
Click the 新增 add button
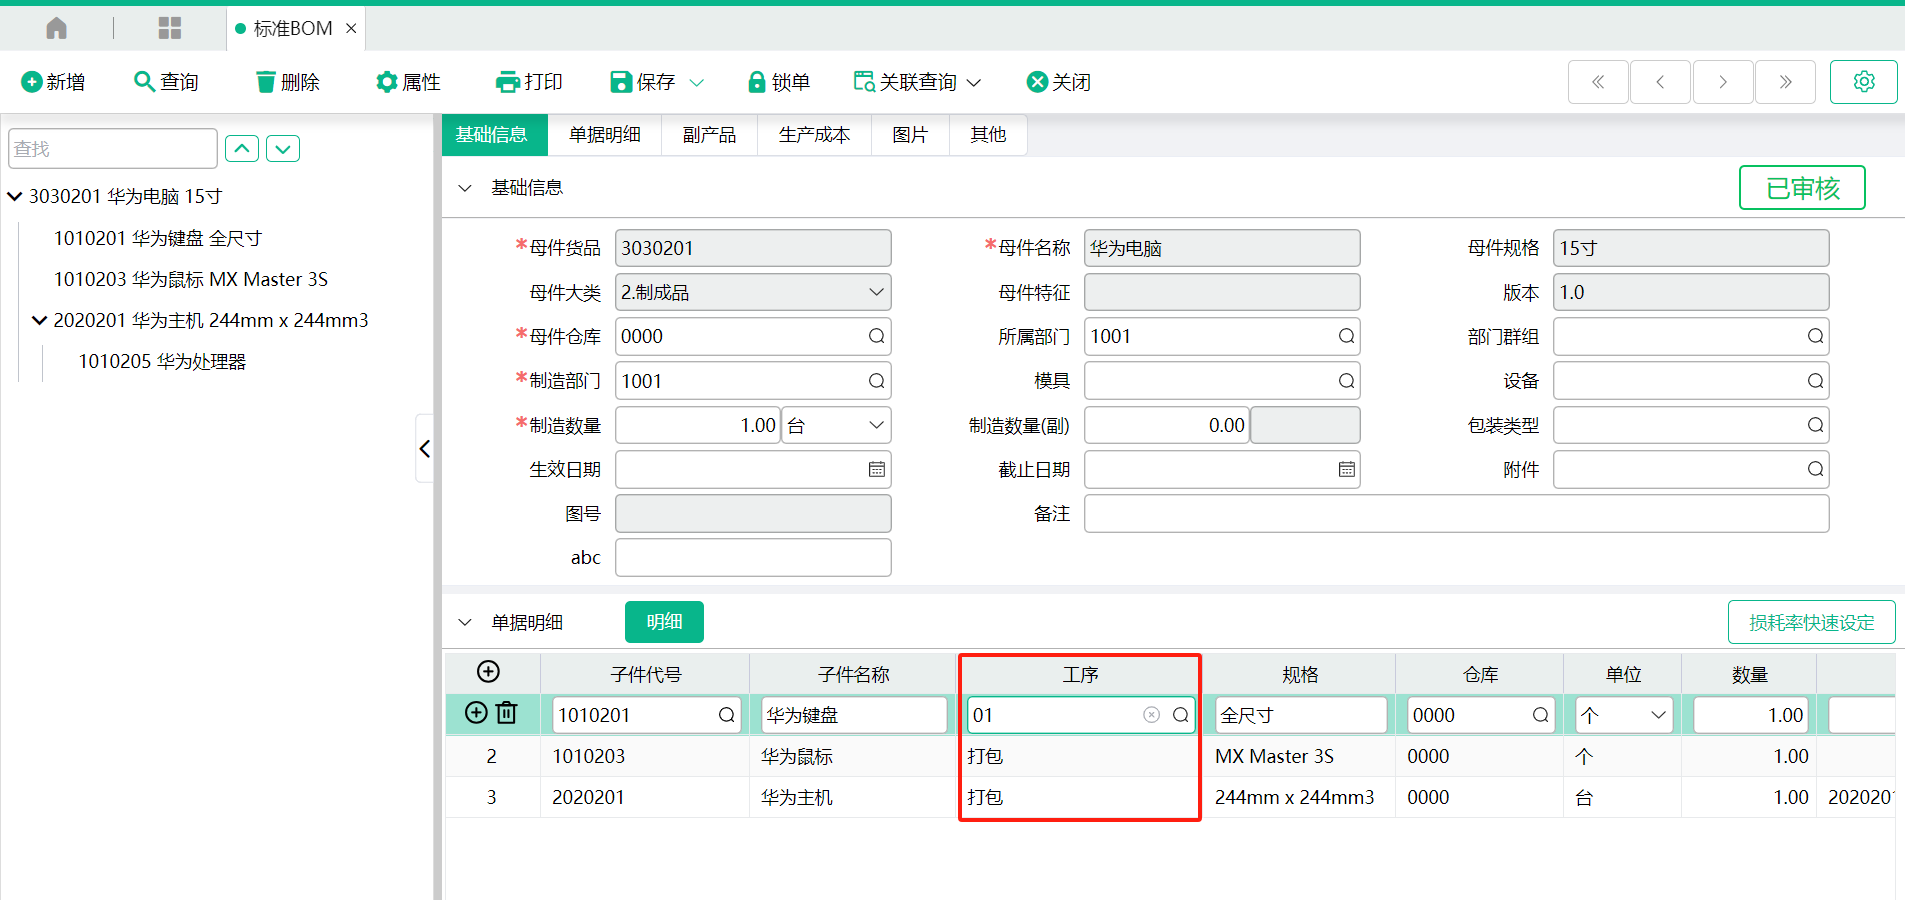(x=53, y=82)
